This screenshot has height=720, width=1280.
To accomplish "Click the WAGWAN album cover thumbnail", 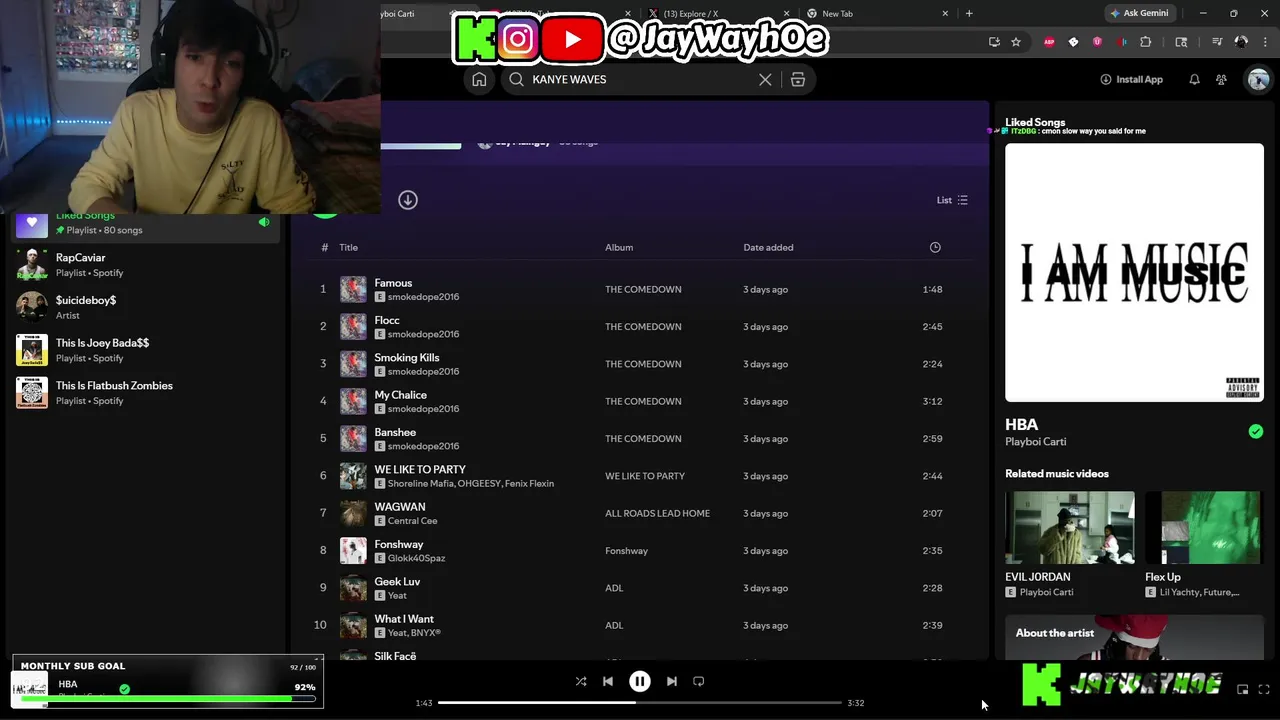I will pos(353,513).
